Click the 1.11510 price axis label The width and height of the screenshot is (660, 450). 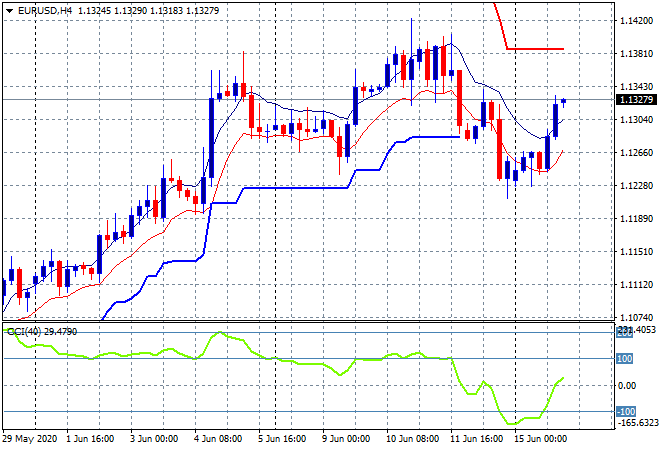(637, 252)
